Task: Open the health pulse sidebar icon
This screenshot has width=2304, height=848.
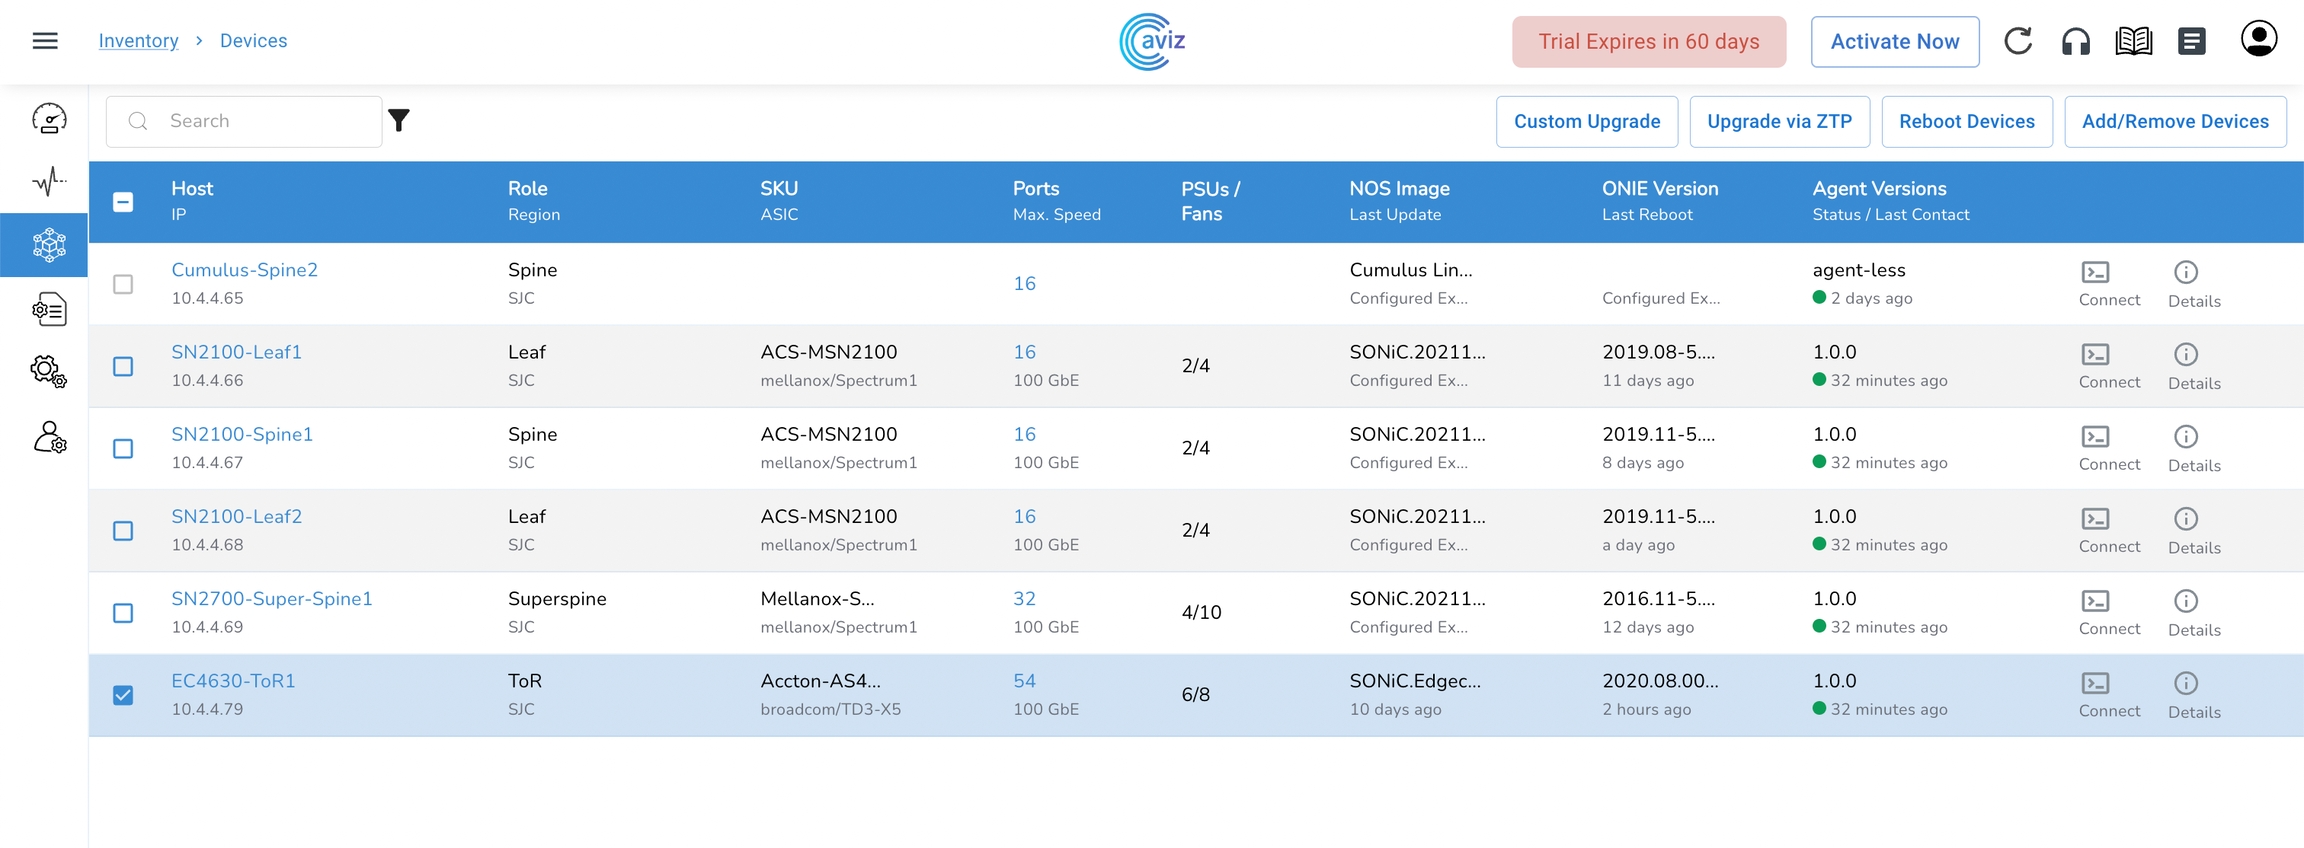Action: coord(49,181)
